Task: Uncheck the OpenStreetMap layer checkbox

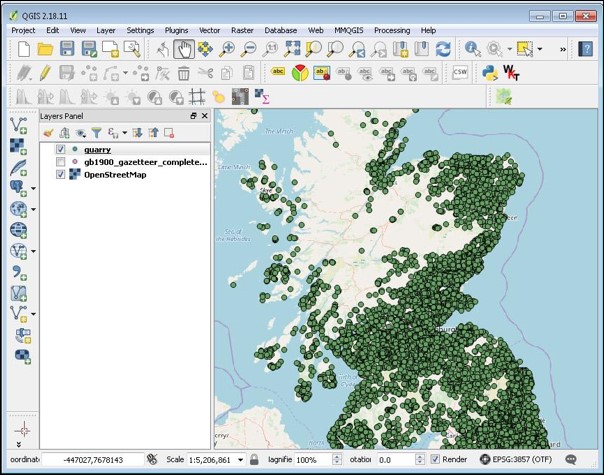Action: point(60,175)
